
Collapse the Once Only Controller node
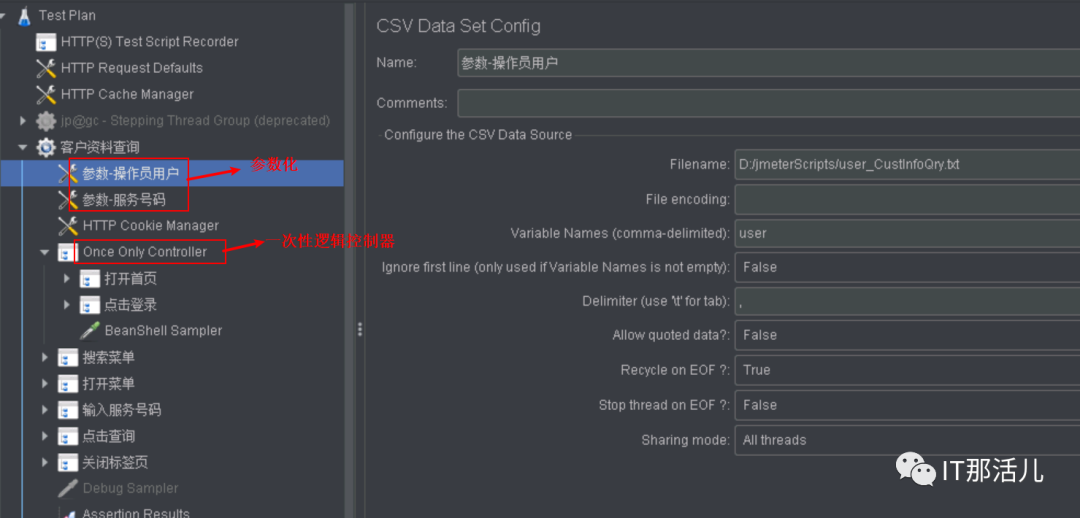tap(45, 252)
